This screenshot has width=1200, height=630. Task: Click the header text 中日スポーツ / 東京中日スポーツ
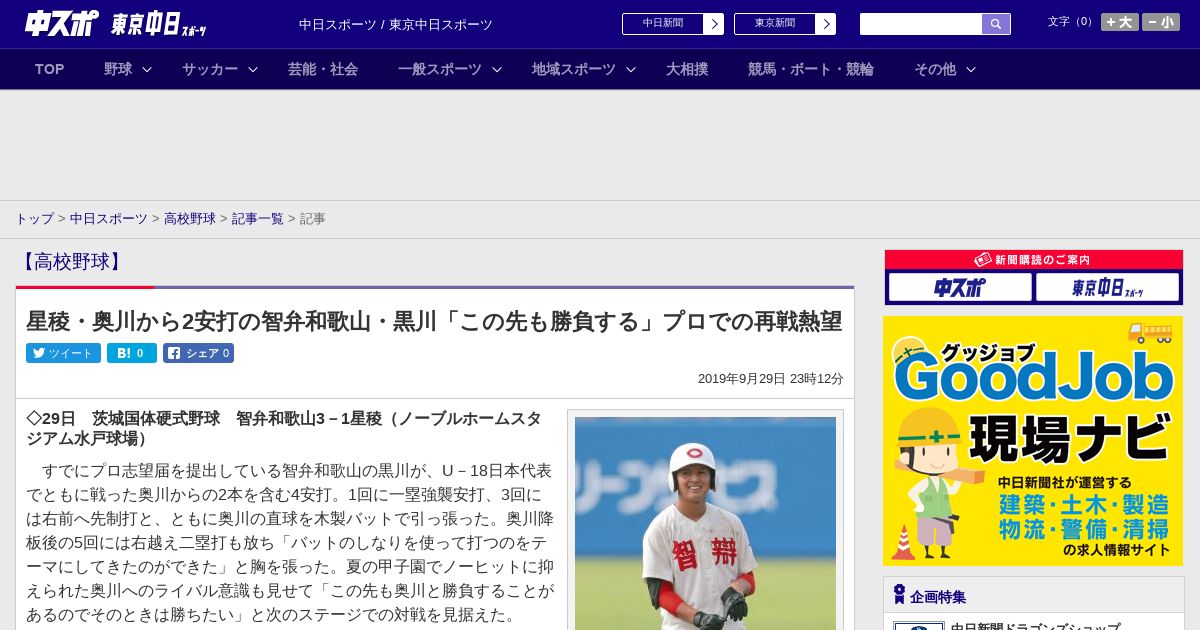396,25
